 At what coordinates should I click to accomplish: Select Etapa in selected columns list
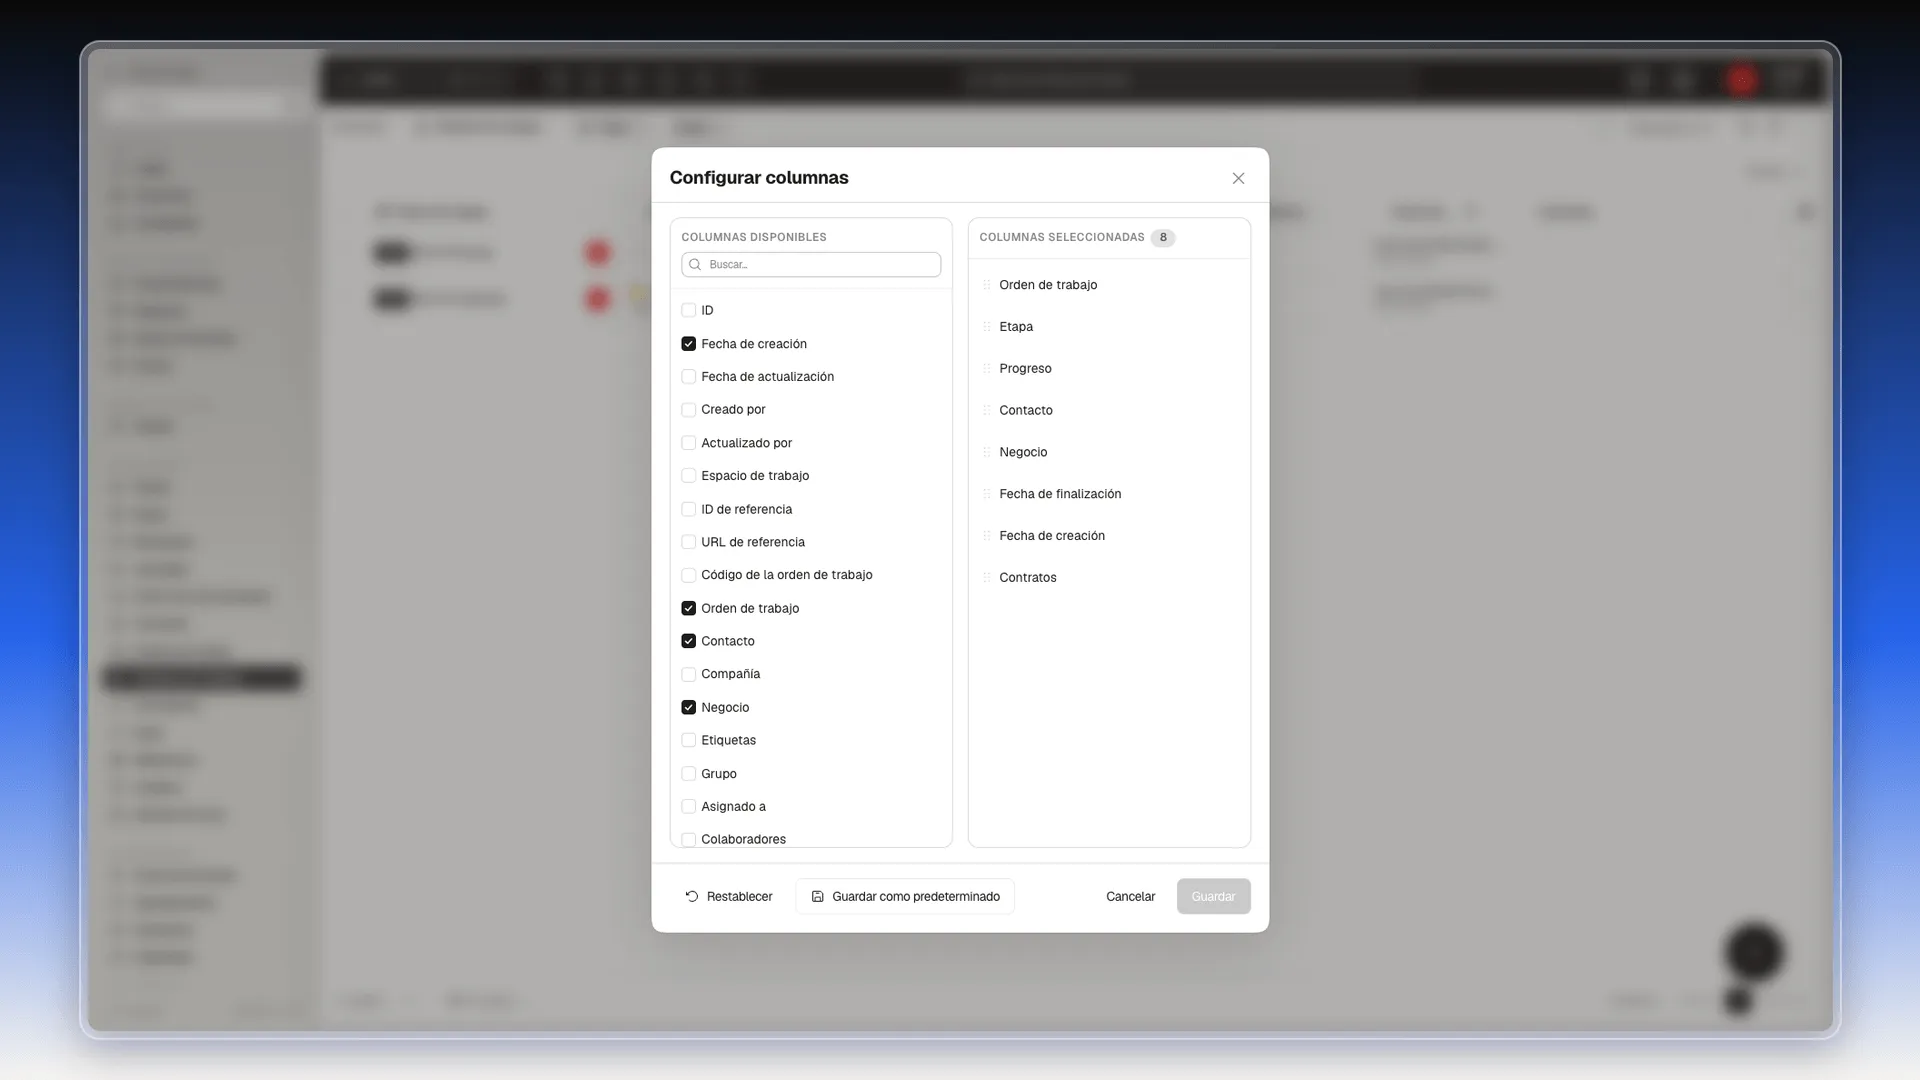[1016, 327]
